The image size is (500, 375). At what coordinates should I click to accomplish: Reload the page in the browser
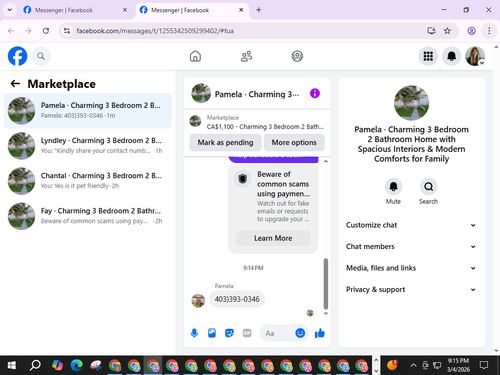[x=46, y=31]
